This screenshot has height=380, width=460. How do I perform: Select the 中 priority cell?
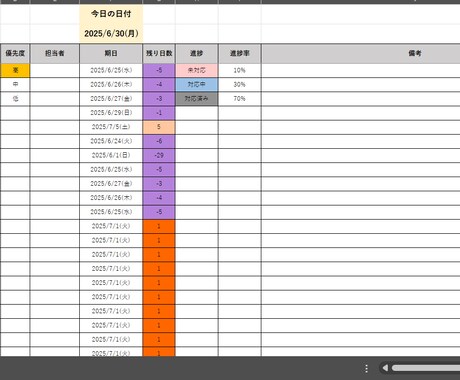tap(15, 85)
